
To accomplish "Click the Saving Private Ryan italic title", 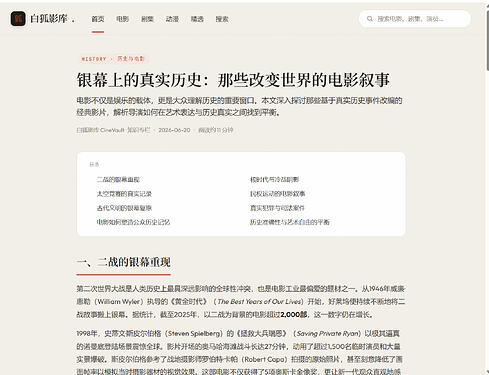I will [x=328, y=333].
